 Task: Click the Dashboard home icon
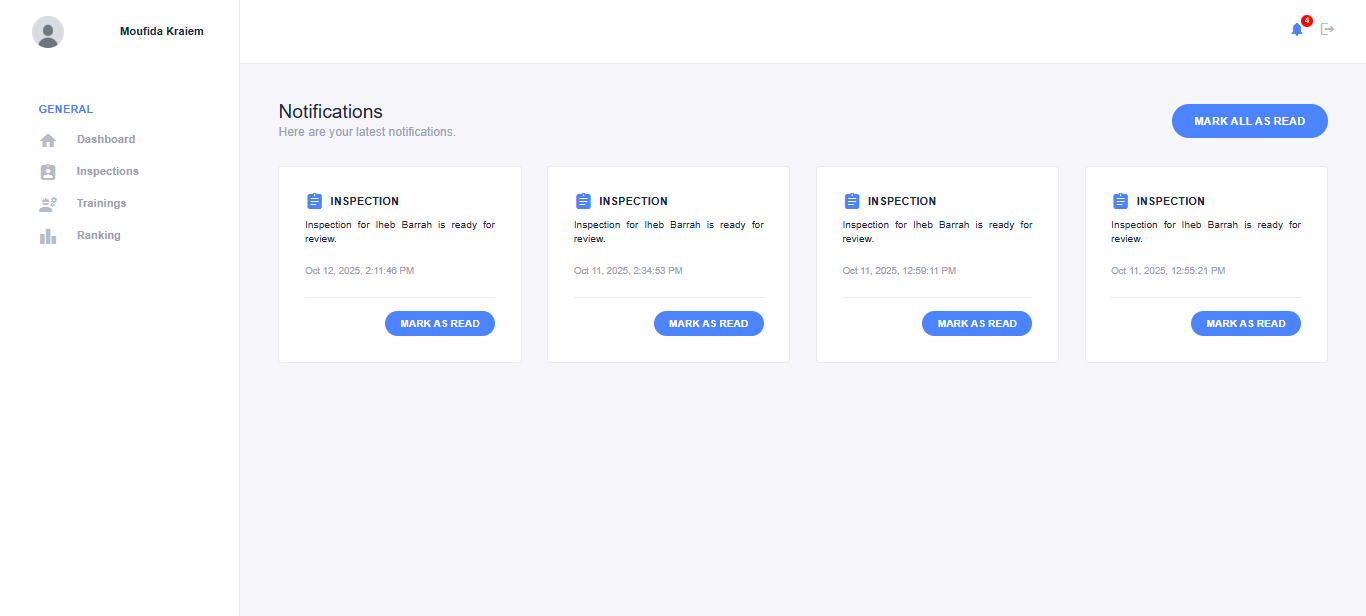(48, 140)
